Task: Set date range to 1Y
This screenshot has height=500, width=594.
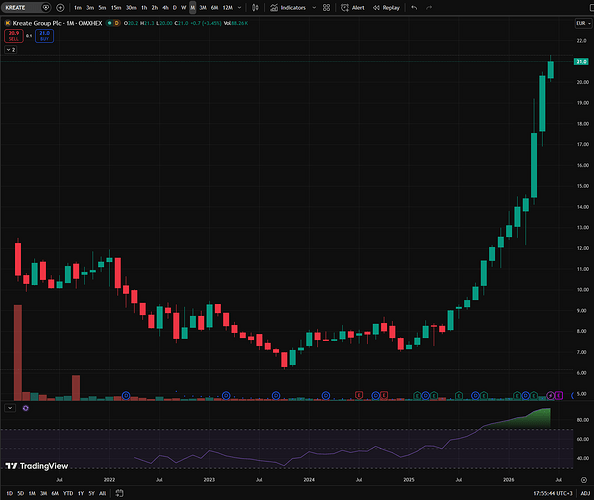Action: (x=81, y=493)
